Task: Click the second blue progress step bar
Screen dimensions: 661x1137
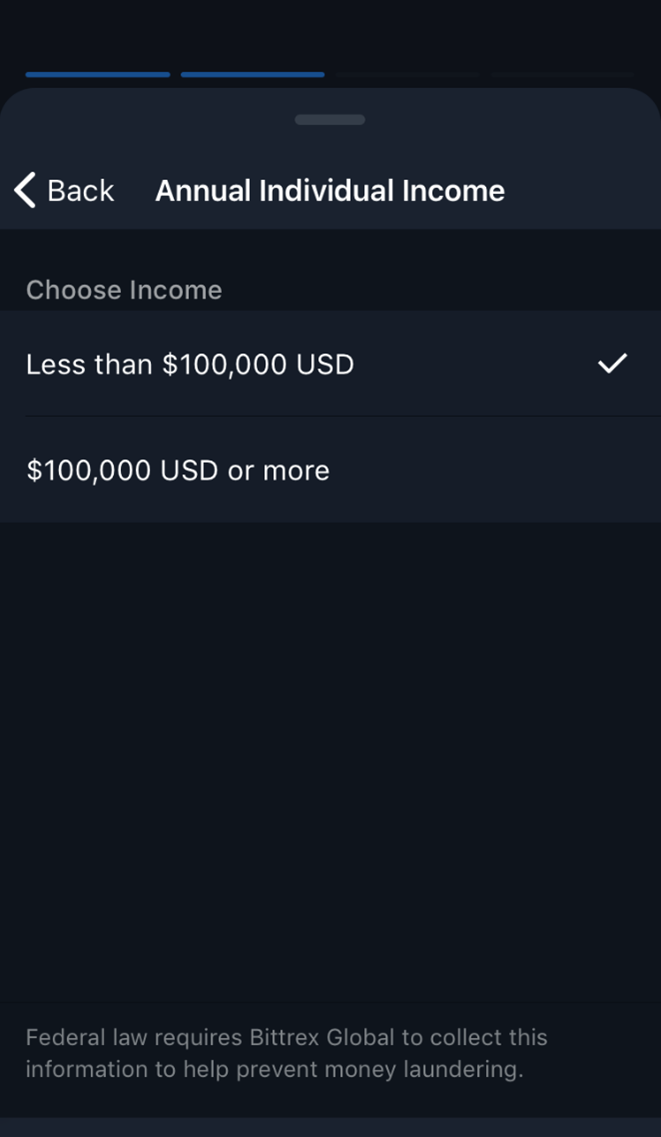Action: [252, 75]
